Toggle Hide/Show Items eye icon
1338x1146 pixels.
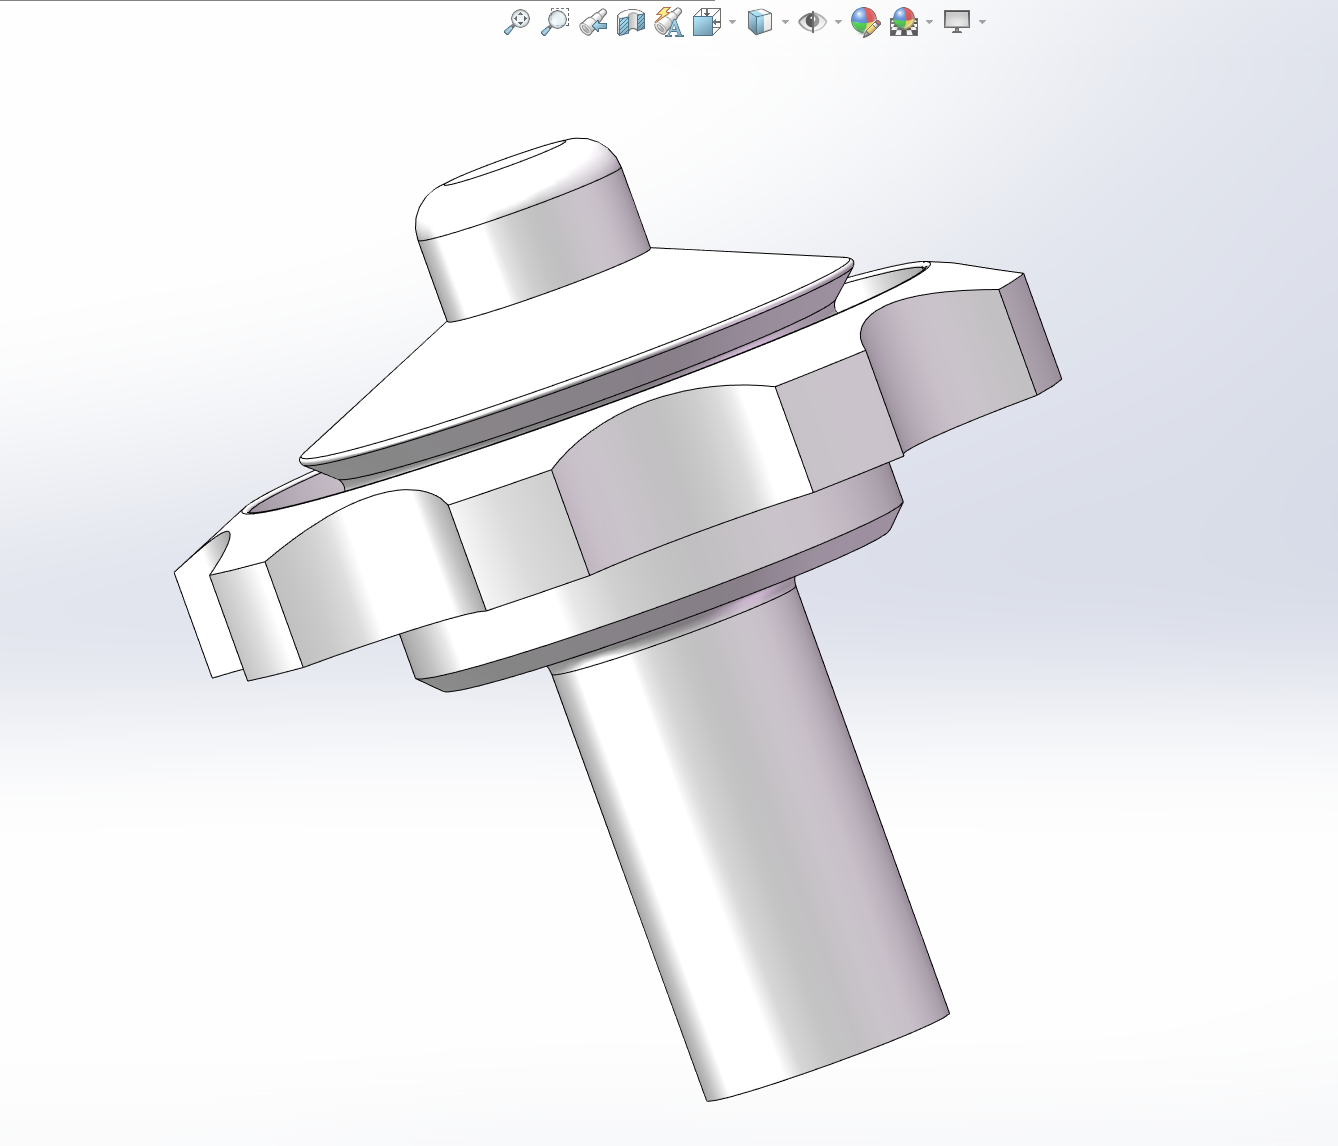point(812,22)
